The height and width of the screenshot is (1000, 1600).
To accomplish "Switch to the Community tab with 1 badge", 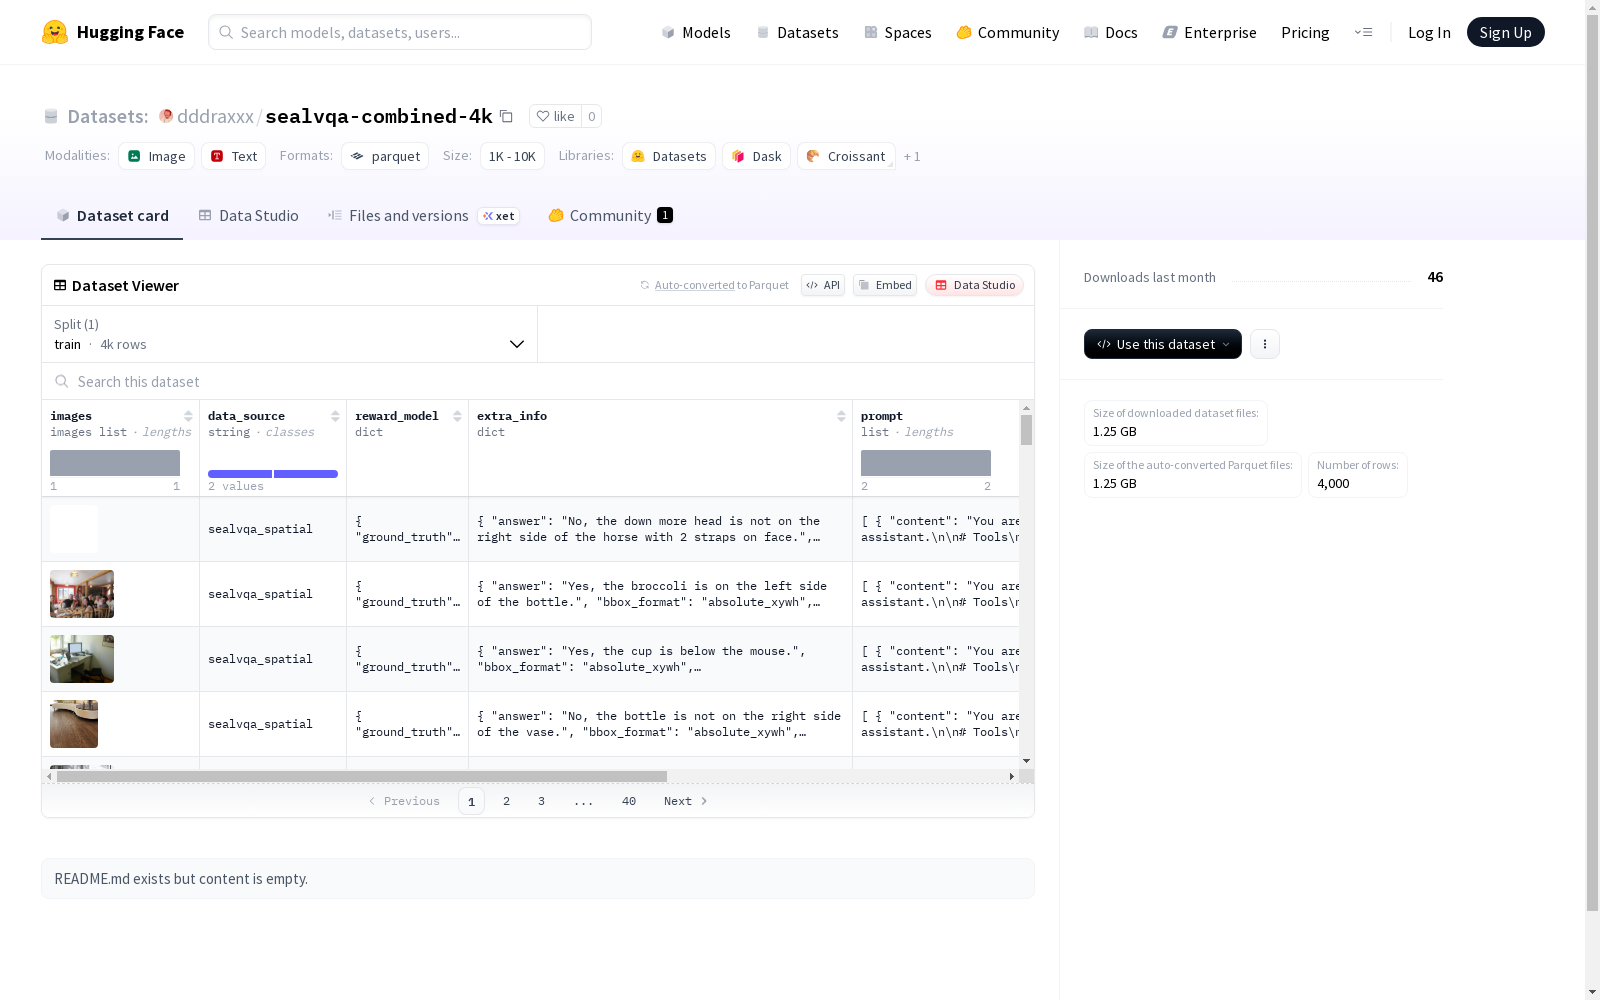I will point(610,216).
